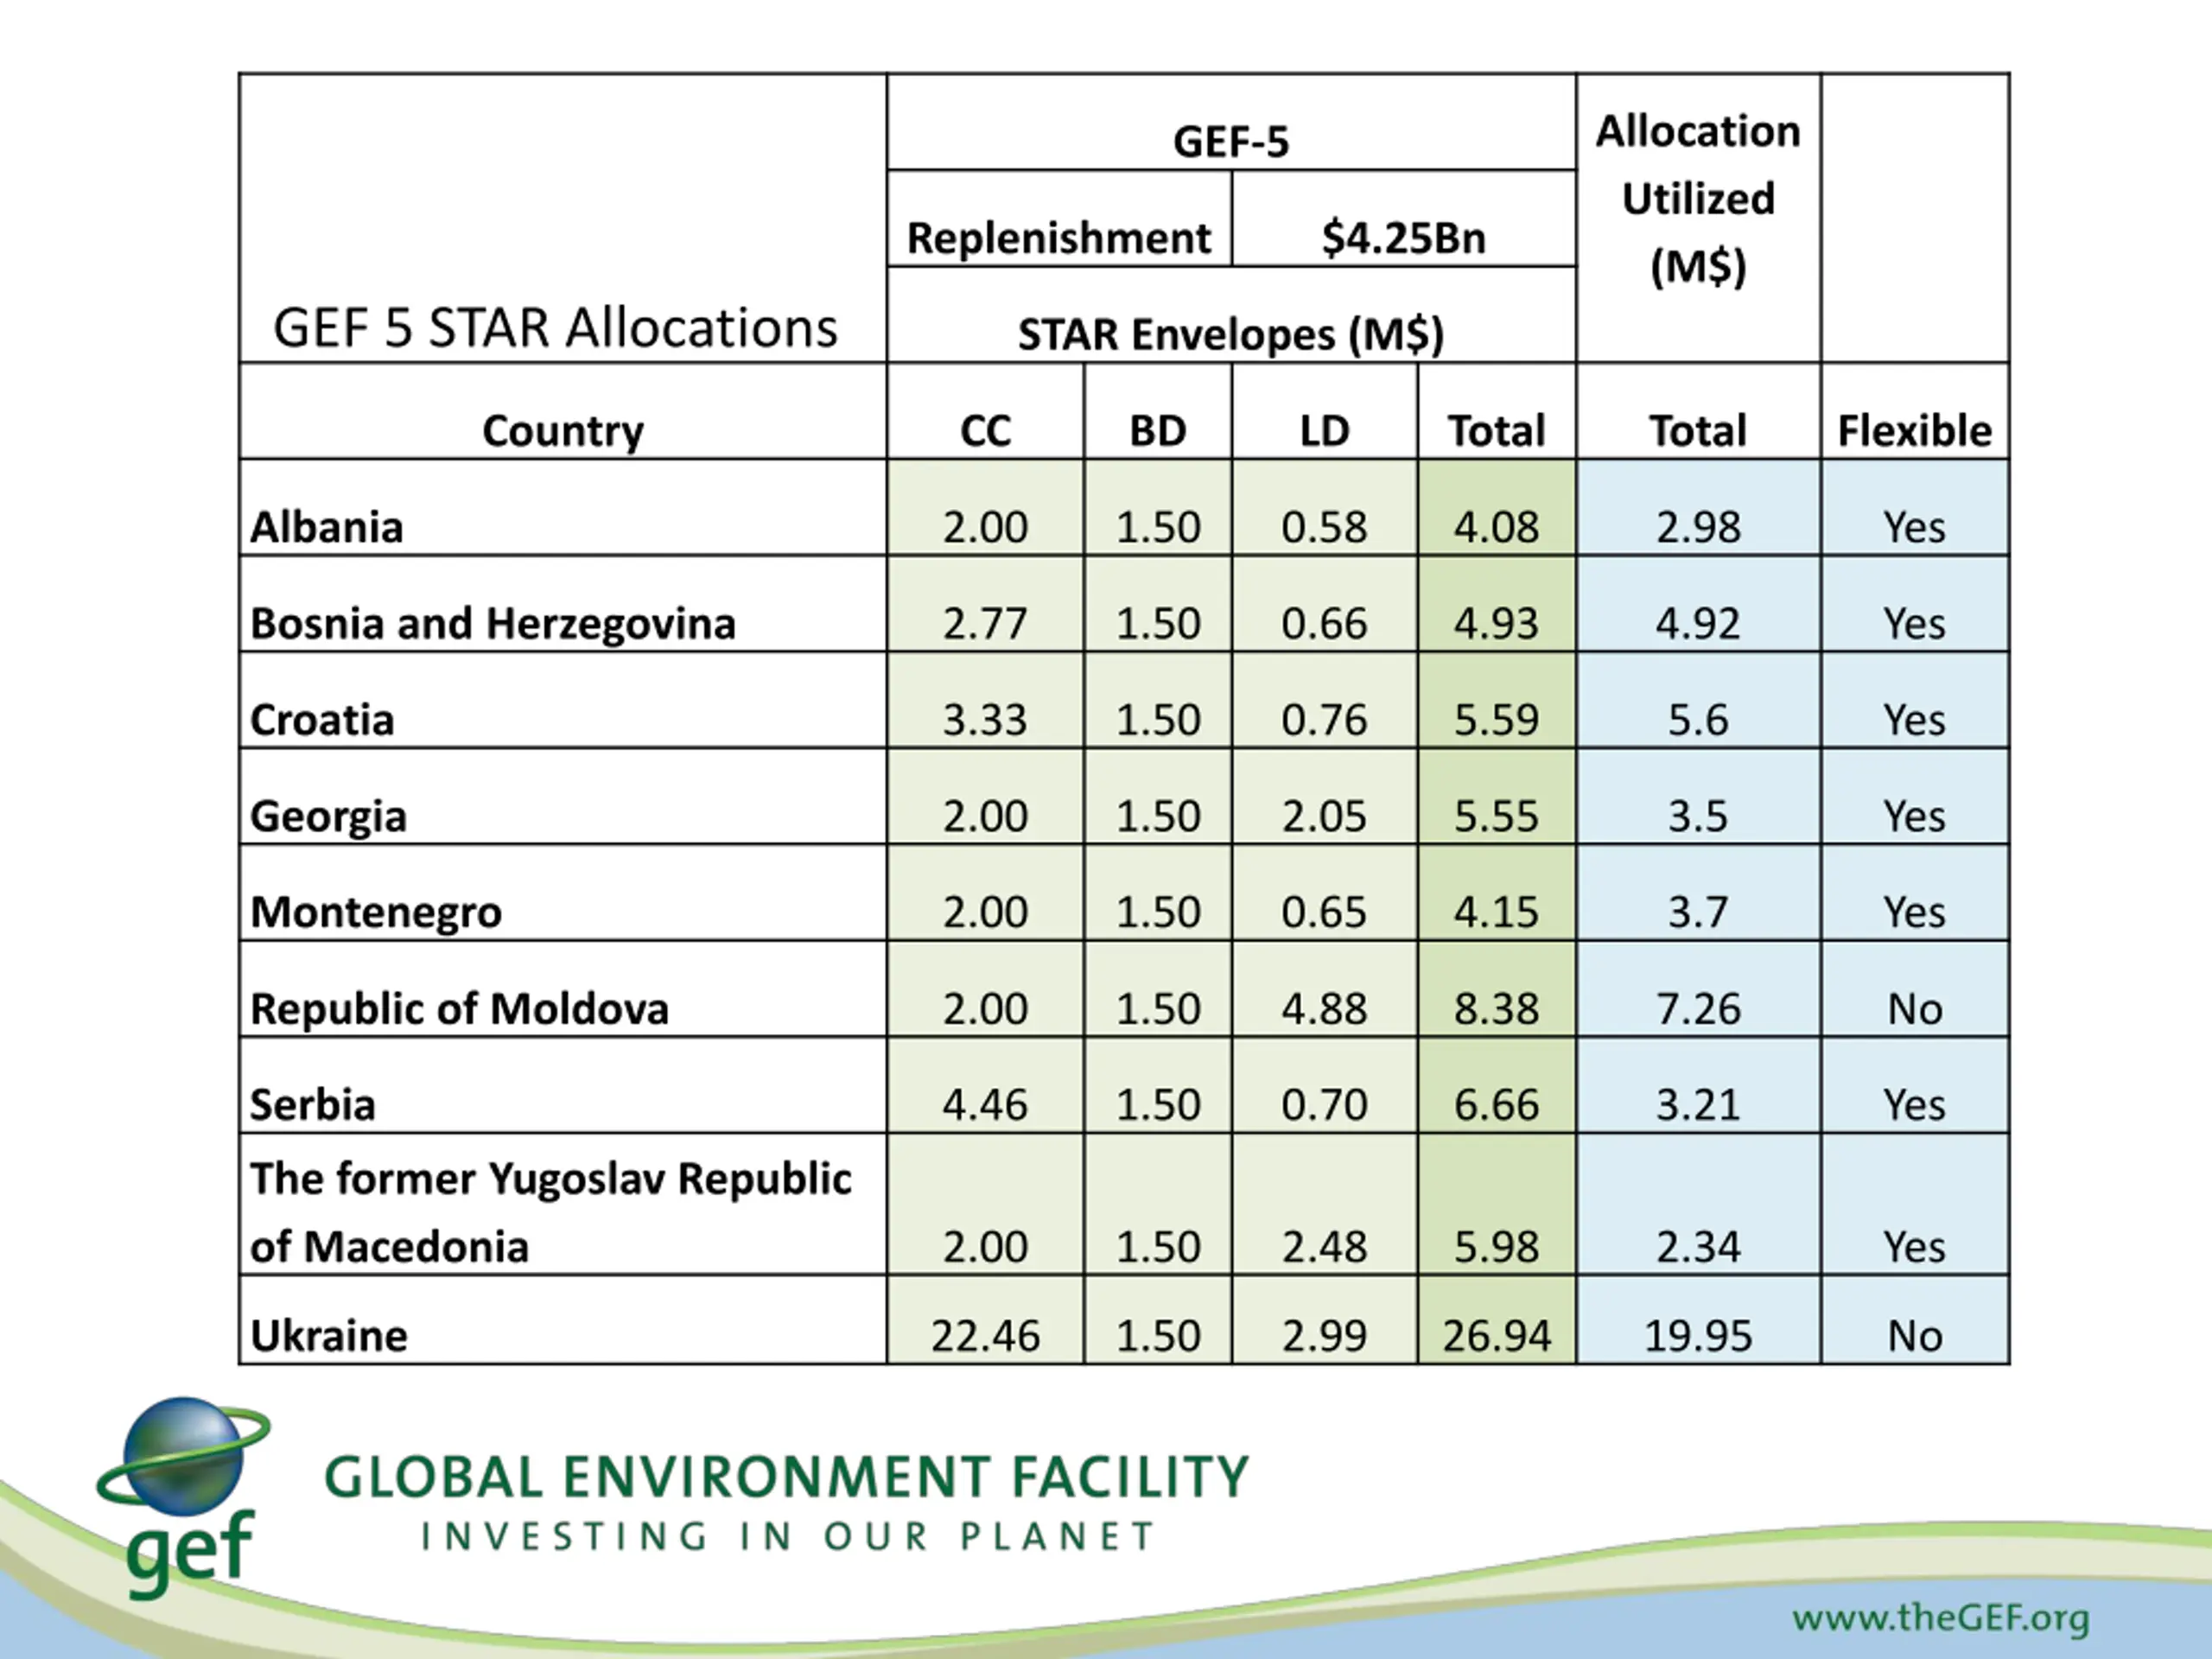
Task: Click the $4.25Bn replenishment cell
Action: click(1404, 219)
